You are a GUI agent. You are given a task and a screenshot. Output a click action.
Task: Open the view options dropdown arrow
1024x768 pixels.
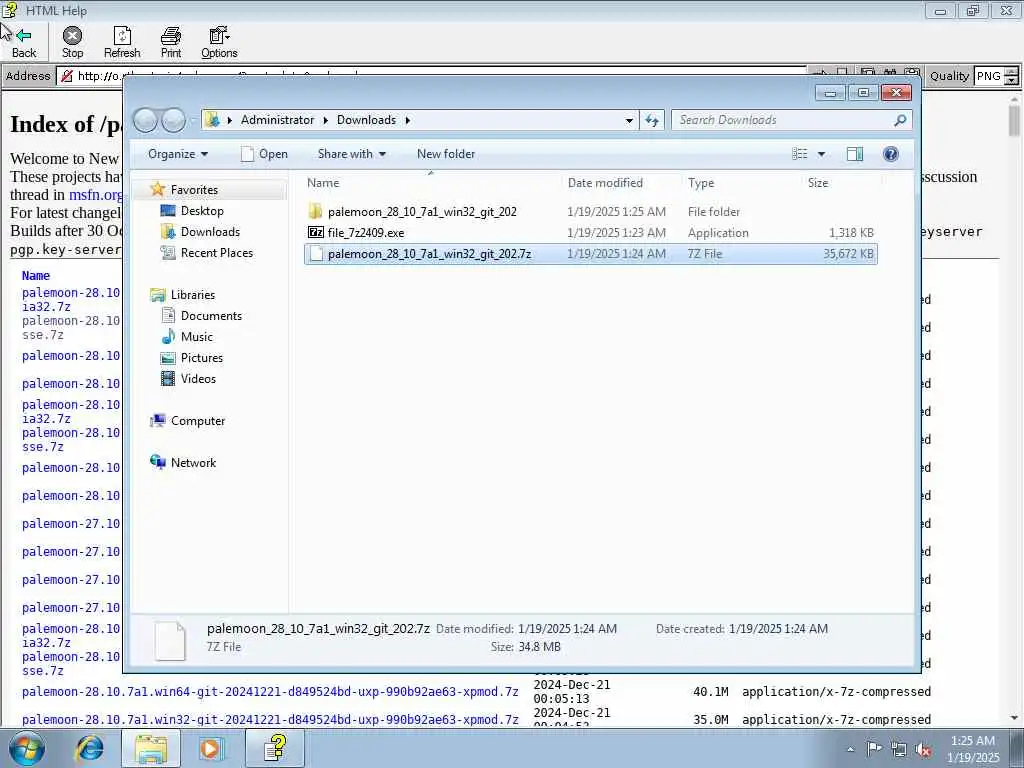click(x=822, y=154)
